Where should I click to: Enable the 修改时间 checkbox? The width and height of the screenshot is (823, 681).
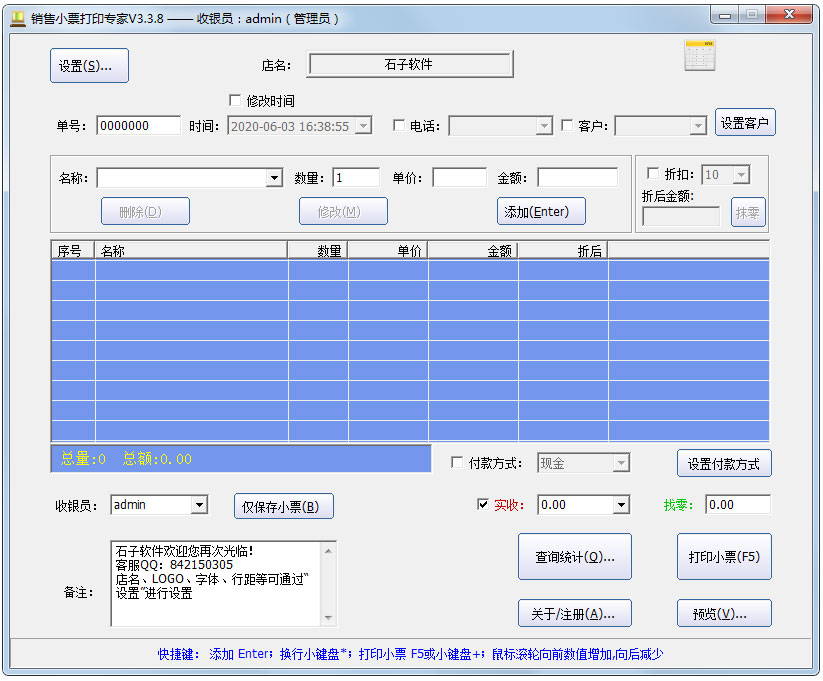235,101
